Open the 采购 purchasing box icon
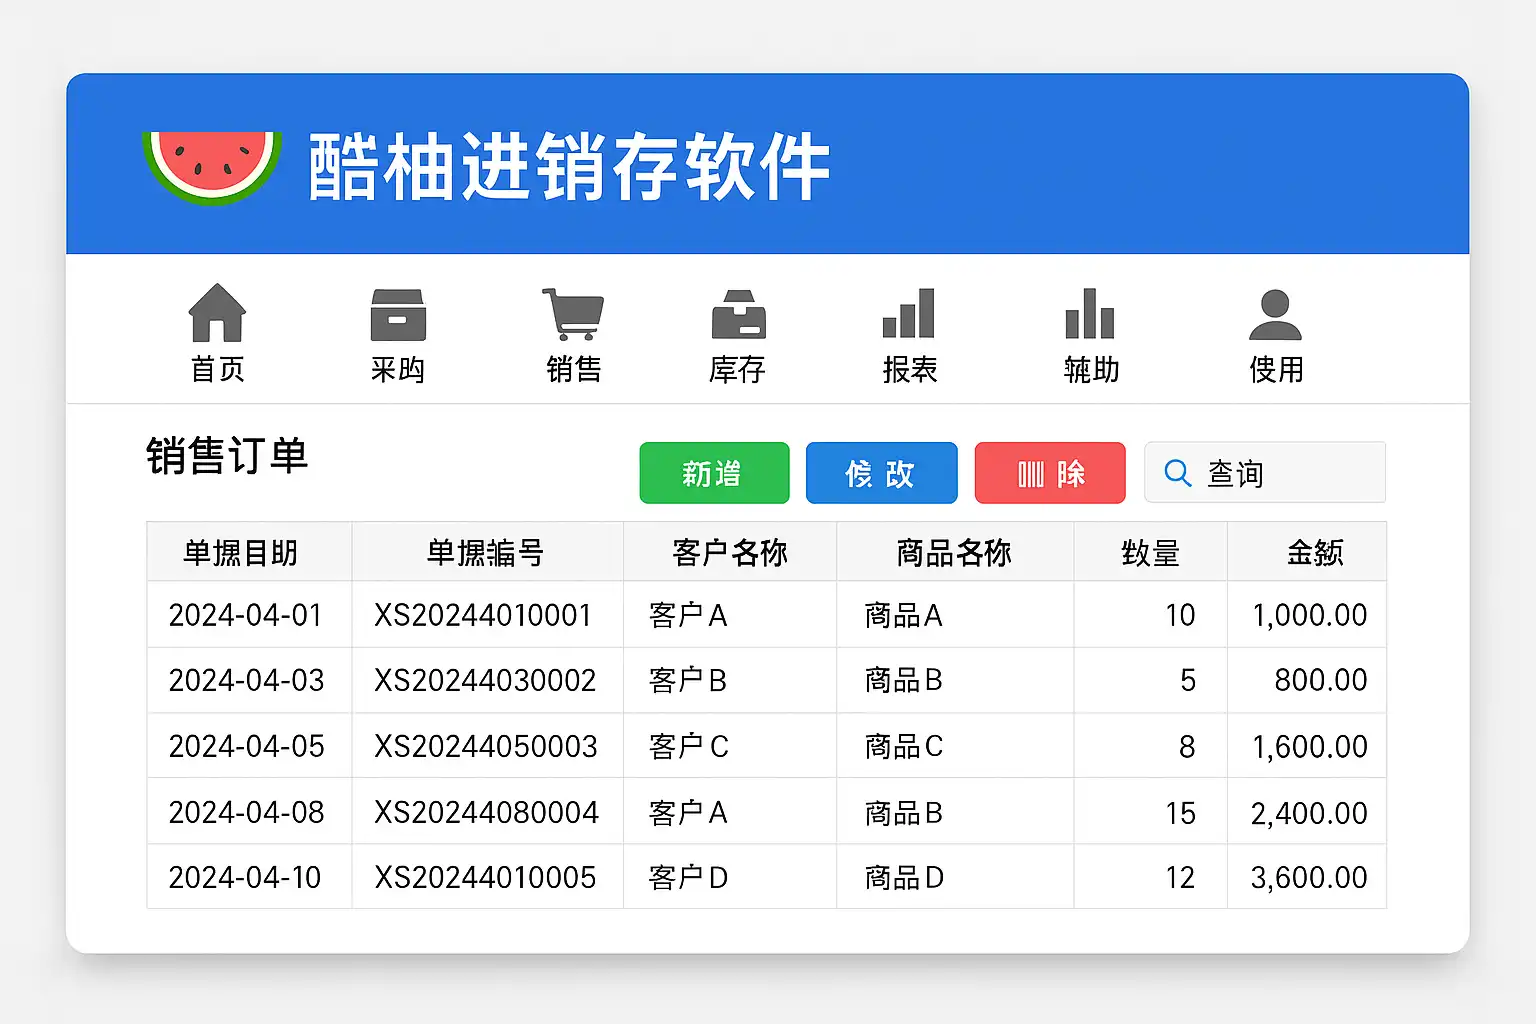Screen dimensions: 1536x1024 click(398, 314)
